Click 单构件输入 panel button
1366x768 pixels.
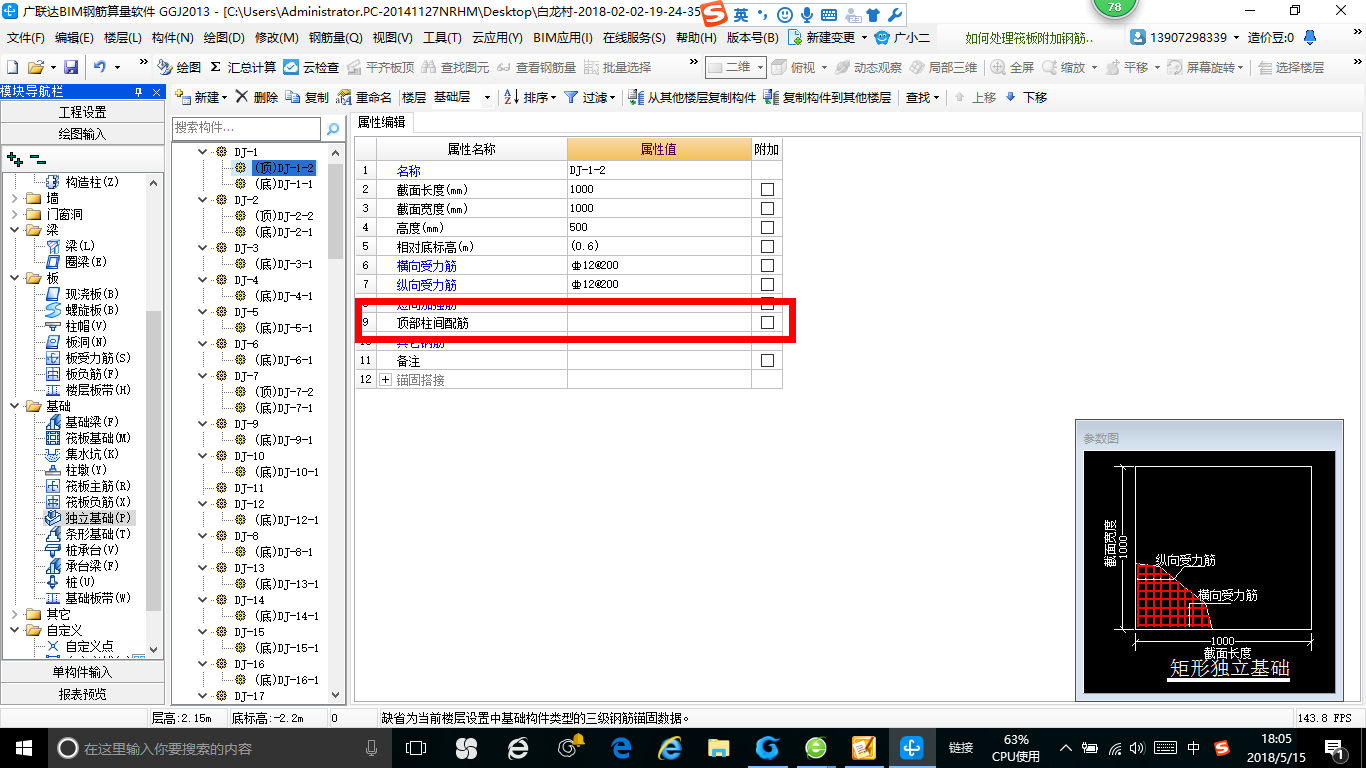82,672
